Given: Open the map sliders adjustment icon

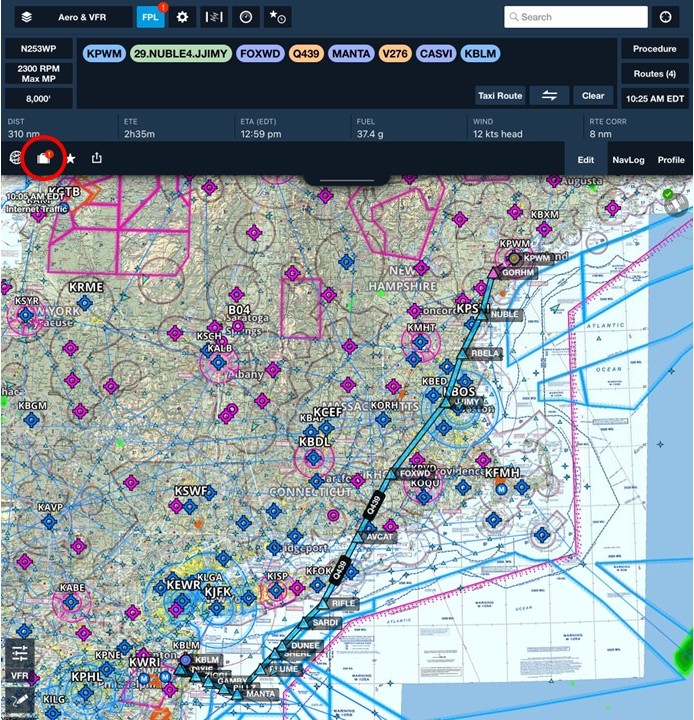Looking at the screenshot, I should pyautogui.click(x=20, y=652).
